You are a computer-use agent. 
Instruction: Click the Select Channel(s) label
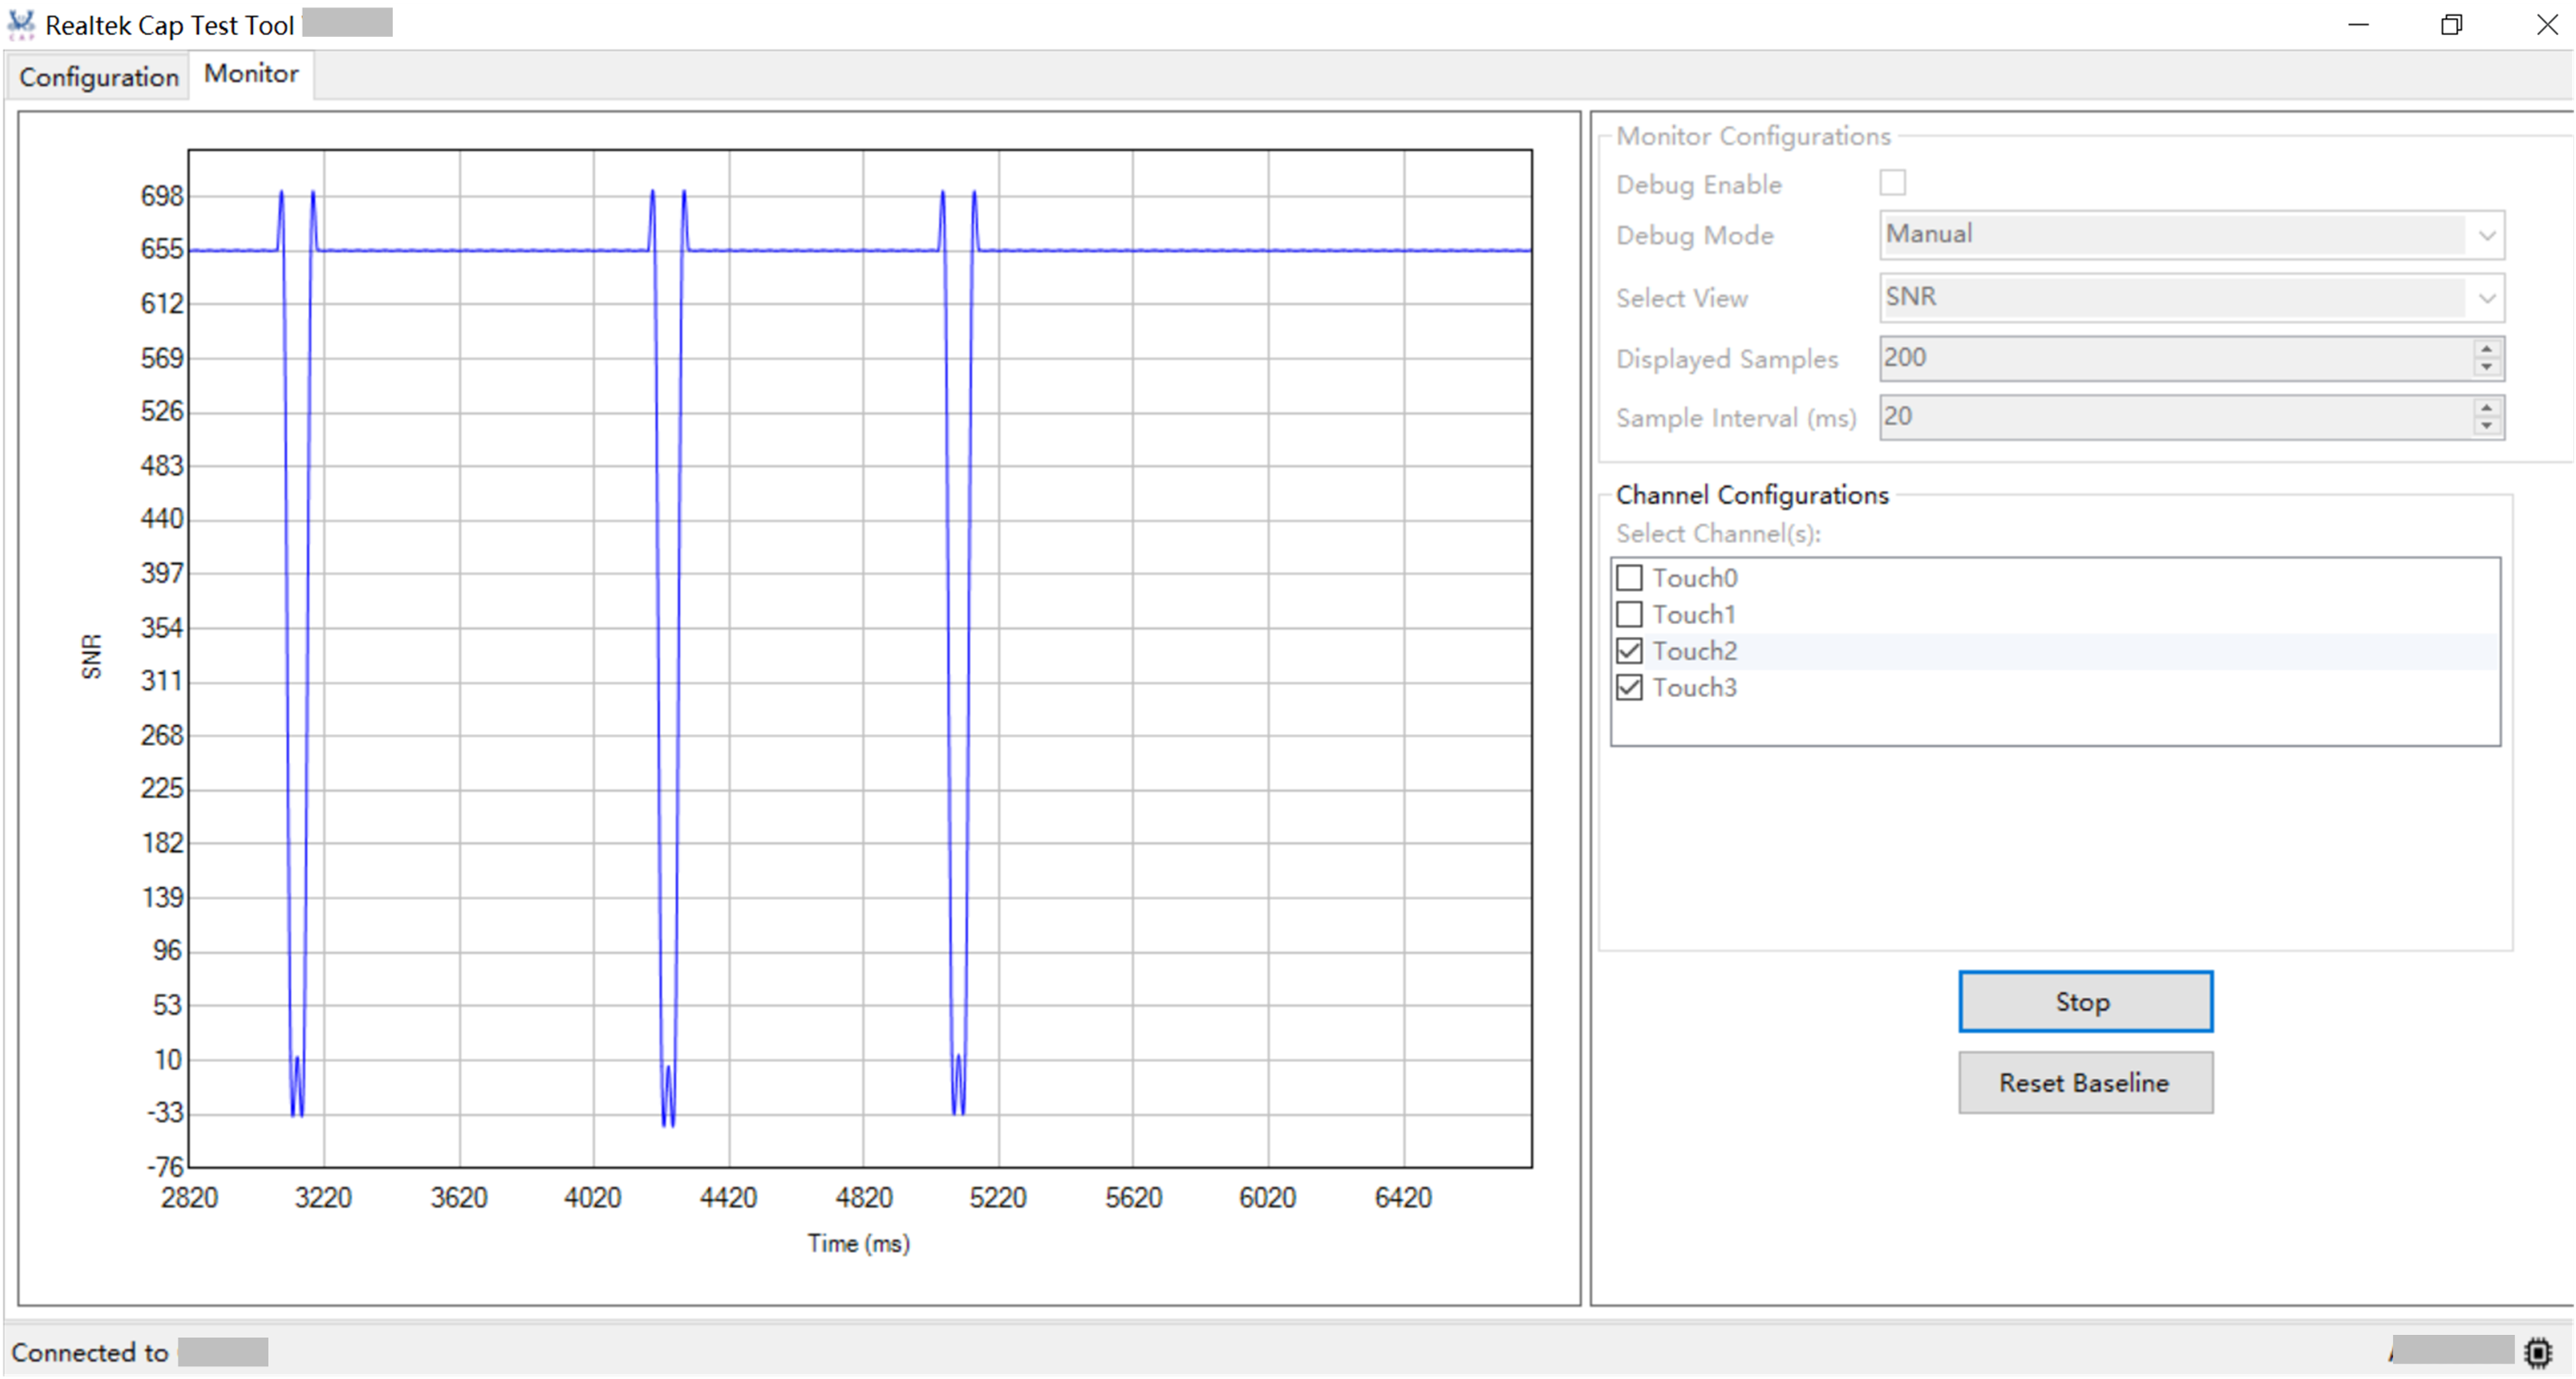pyautogui.click(x=1718, y=534)
